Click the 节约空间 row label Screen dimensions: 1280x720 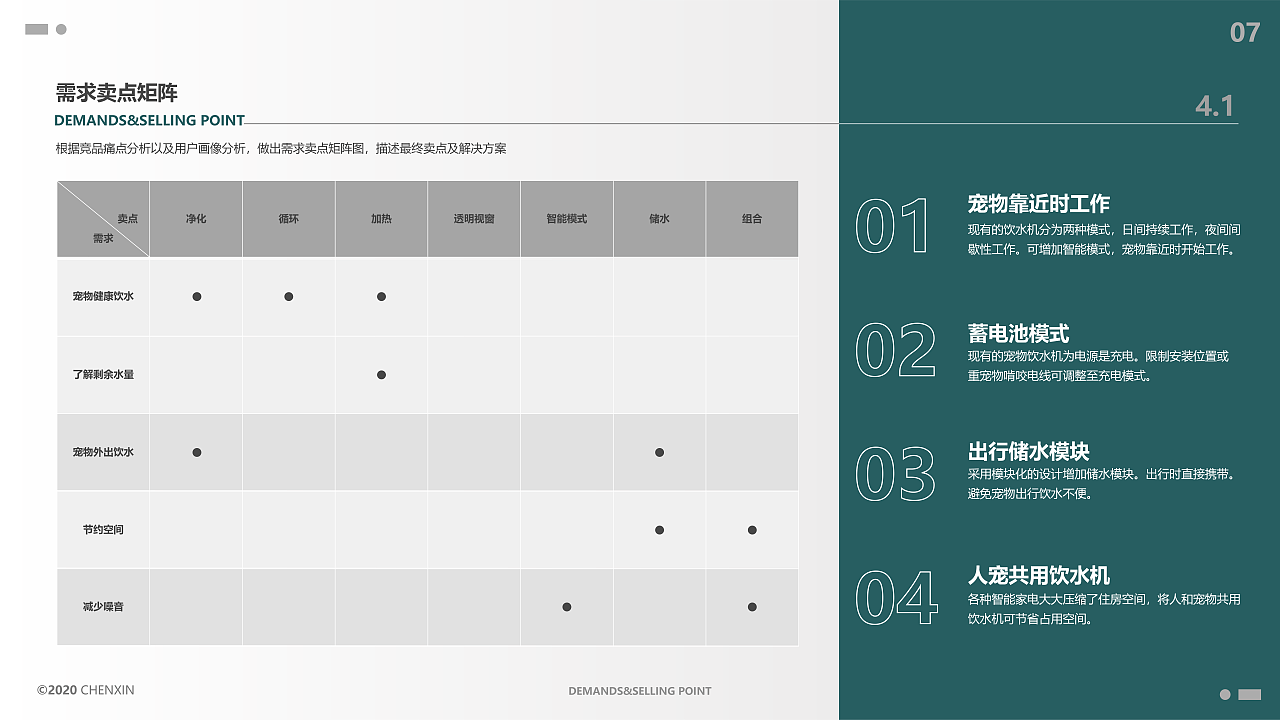click(103, 530)
